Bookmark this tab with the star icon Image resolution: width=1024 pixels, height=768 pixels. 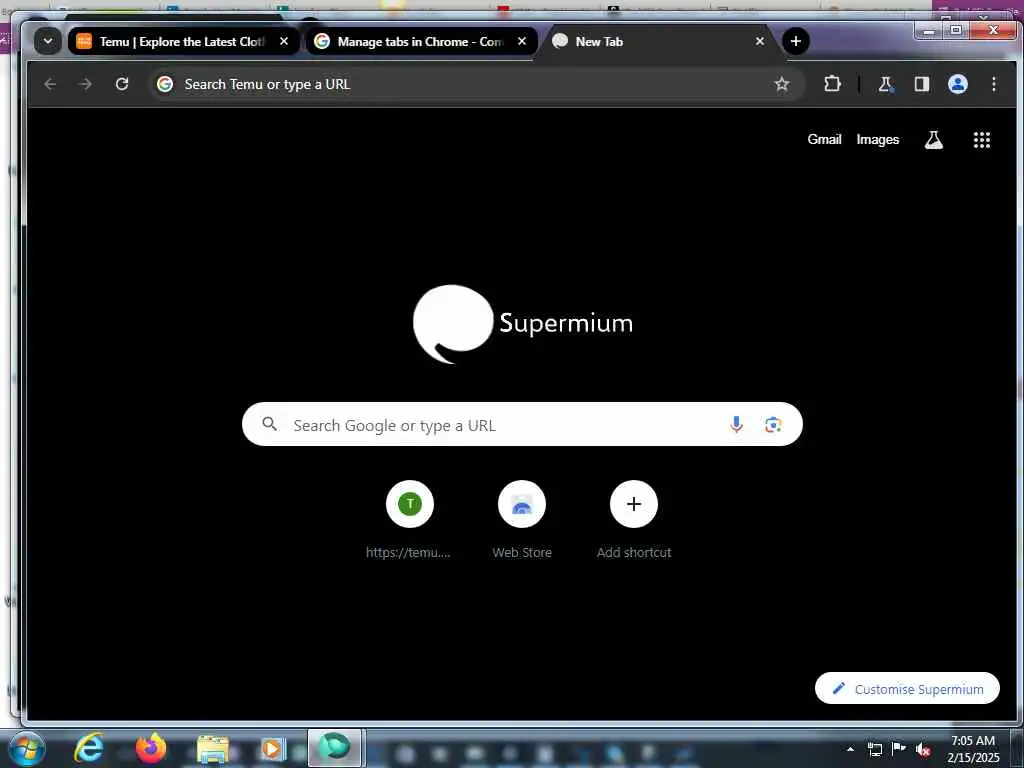click(782, 84)
